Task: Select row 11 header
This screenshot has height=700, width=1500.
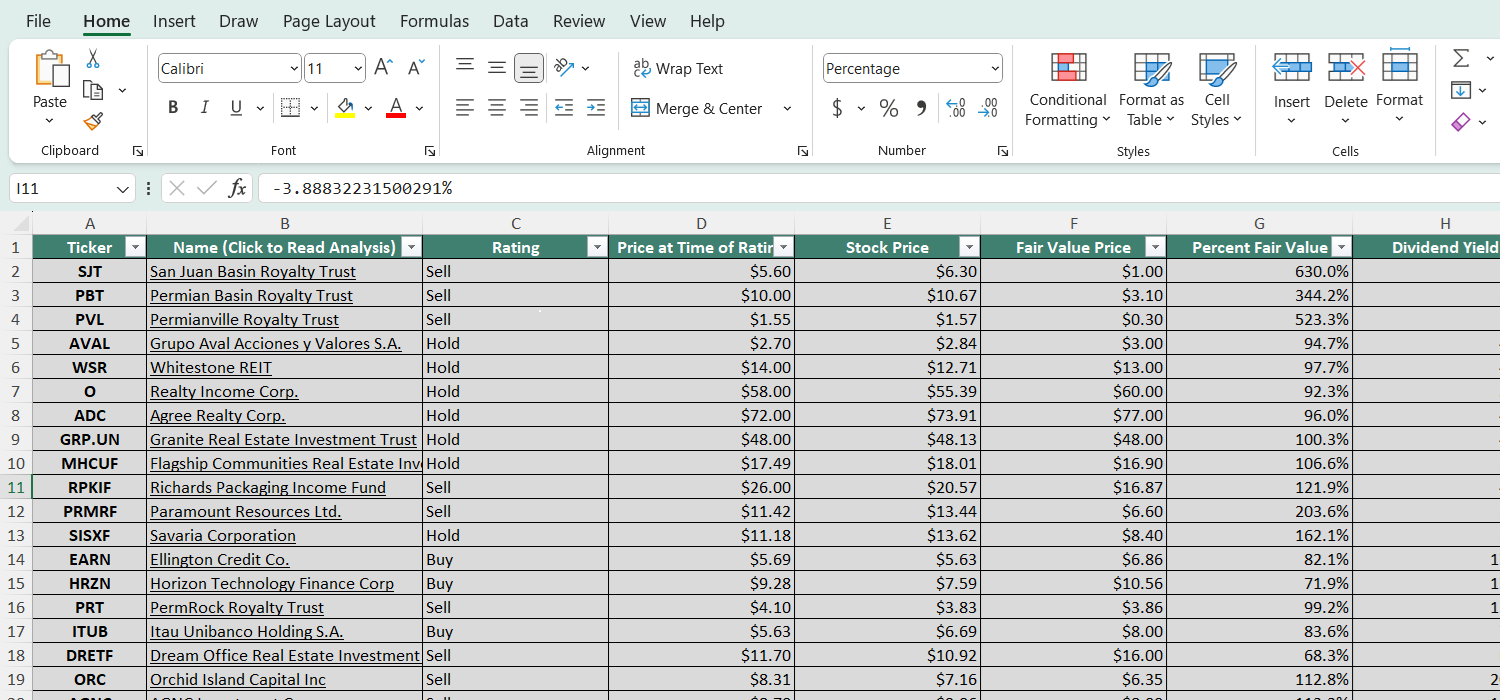Action: pos(16,488)
